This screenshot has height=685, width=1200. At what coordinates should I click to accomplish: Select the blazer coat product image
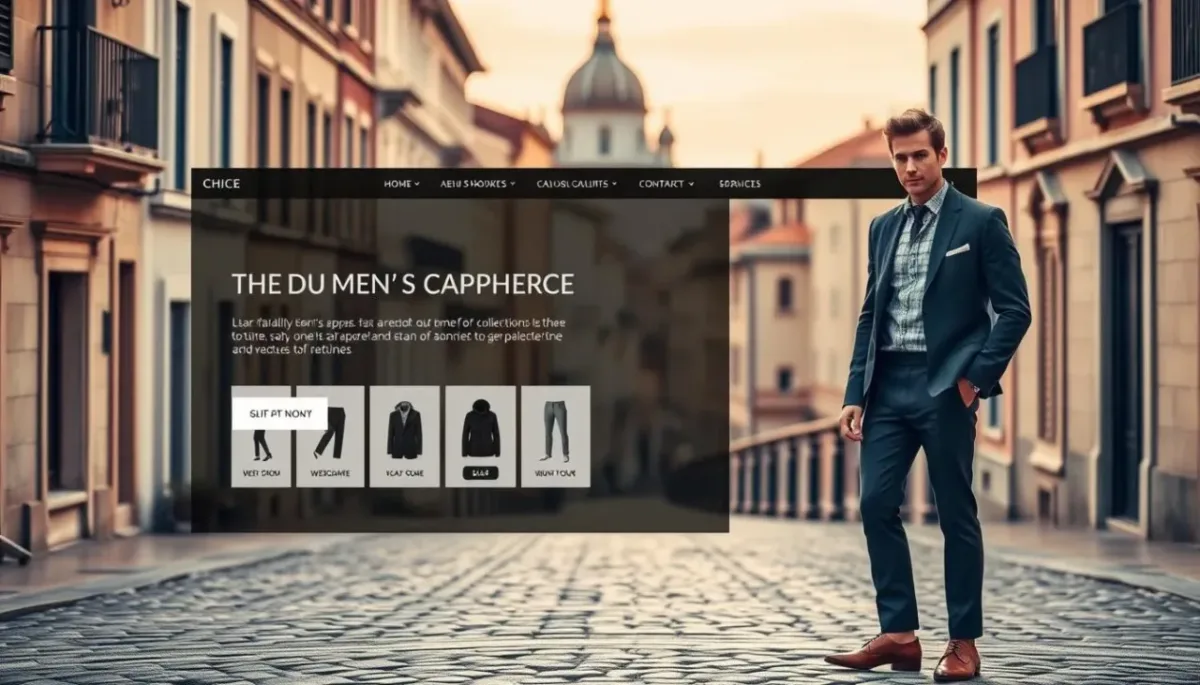tap(404, 432)
